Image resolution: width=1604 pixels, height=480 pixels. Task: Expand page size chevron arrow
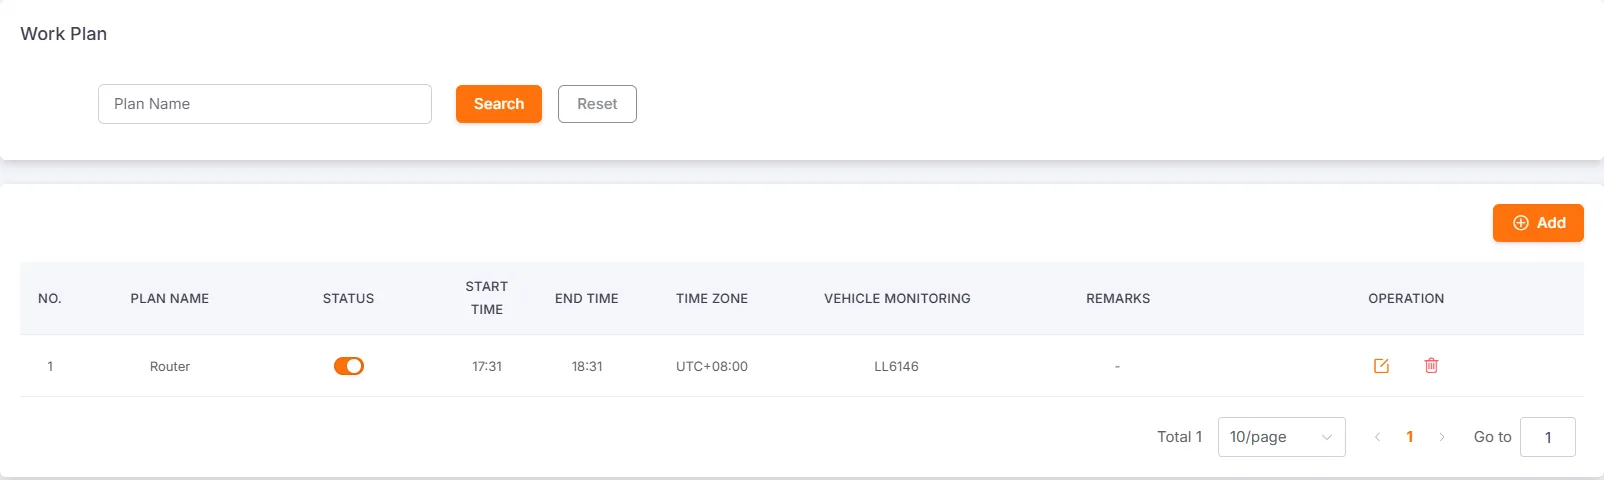(x=1327, y=437)
